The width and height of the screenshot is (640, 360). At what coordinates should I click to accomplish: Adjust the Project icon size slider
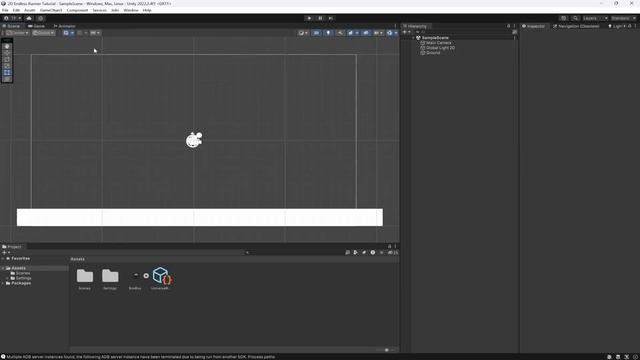tap(387, 350)
